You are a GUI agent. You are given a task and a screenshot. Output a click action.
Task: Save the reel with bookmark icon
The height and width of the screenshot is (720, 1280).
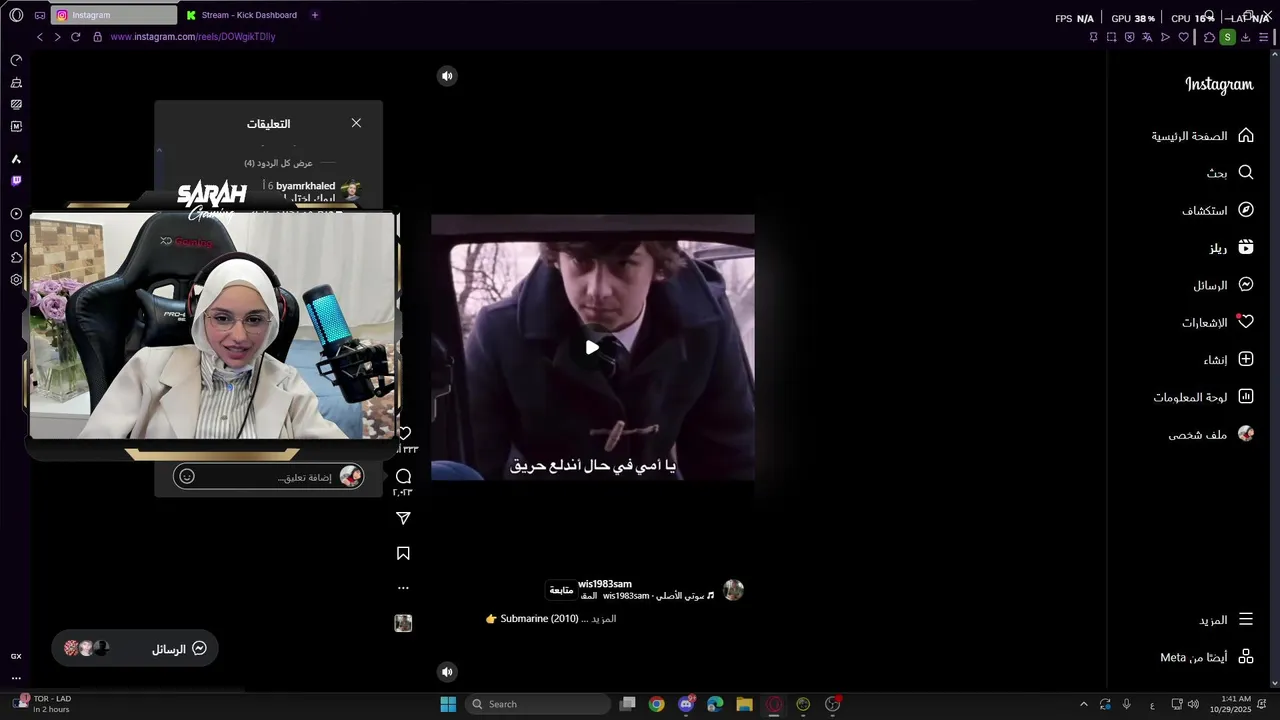404,553
